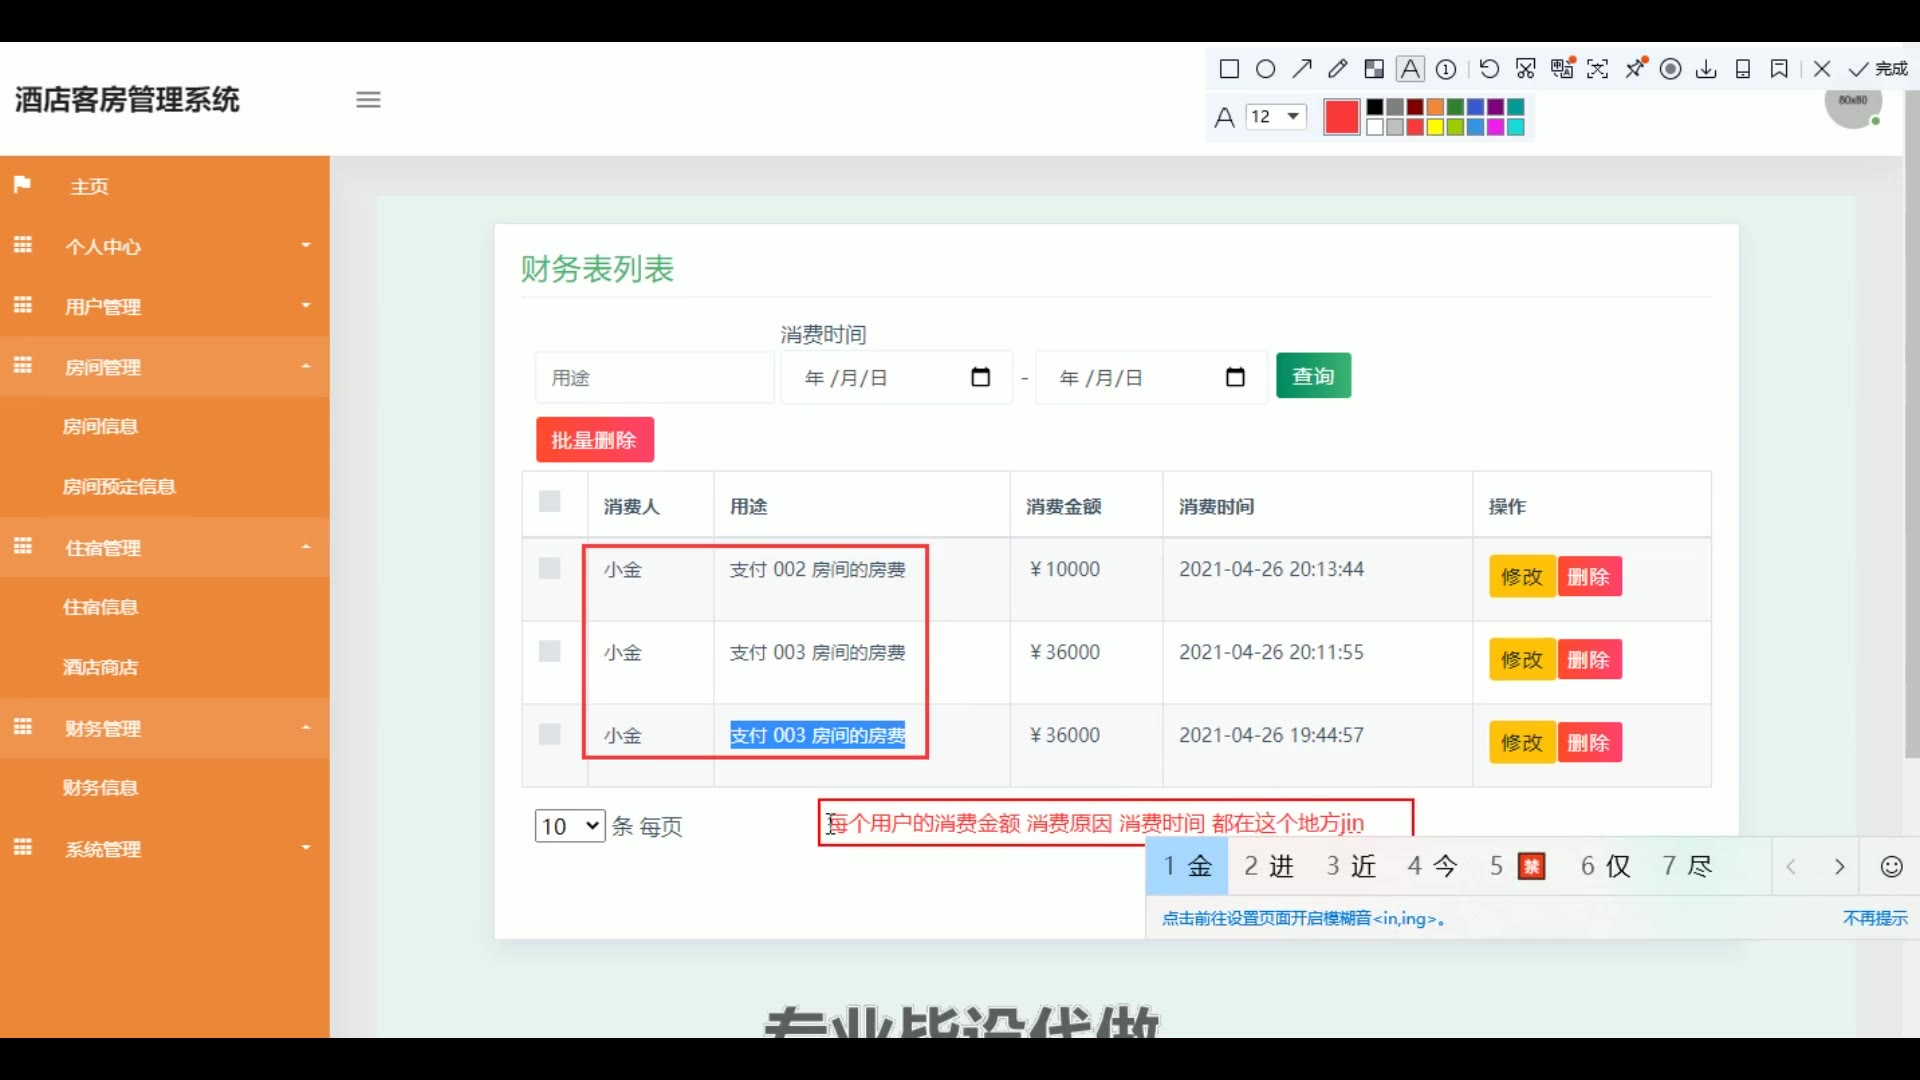Select the mosaic blur tool

(x=1374, y=69)
